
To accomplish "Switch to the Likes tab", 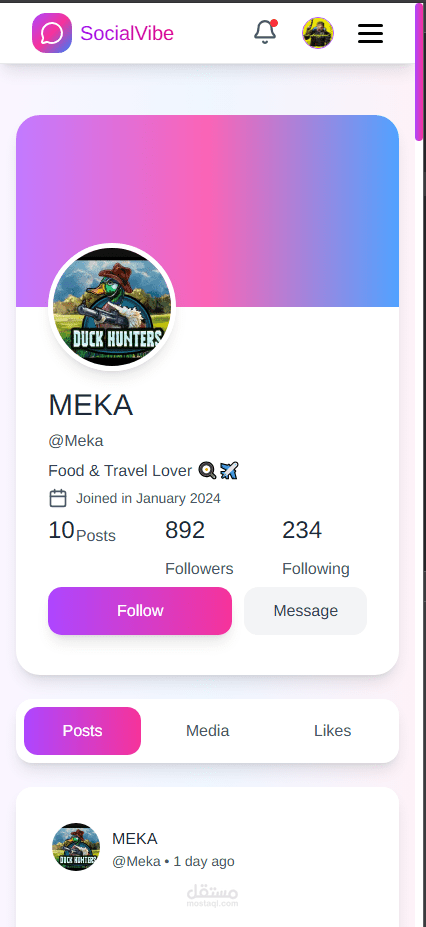I will 333,731.
